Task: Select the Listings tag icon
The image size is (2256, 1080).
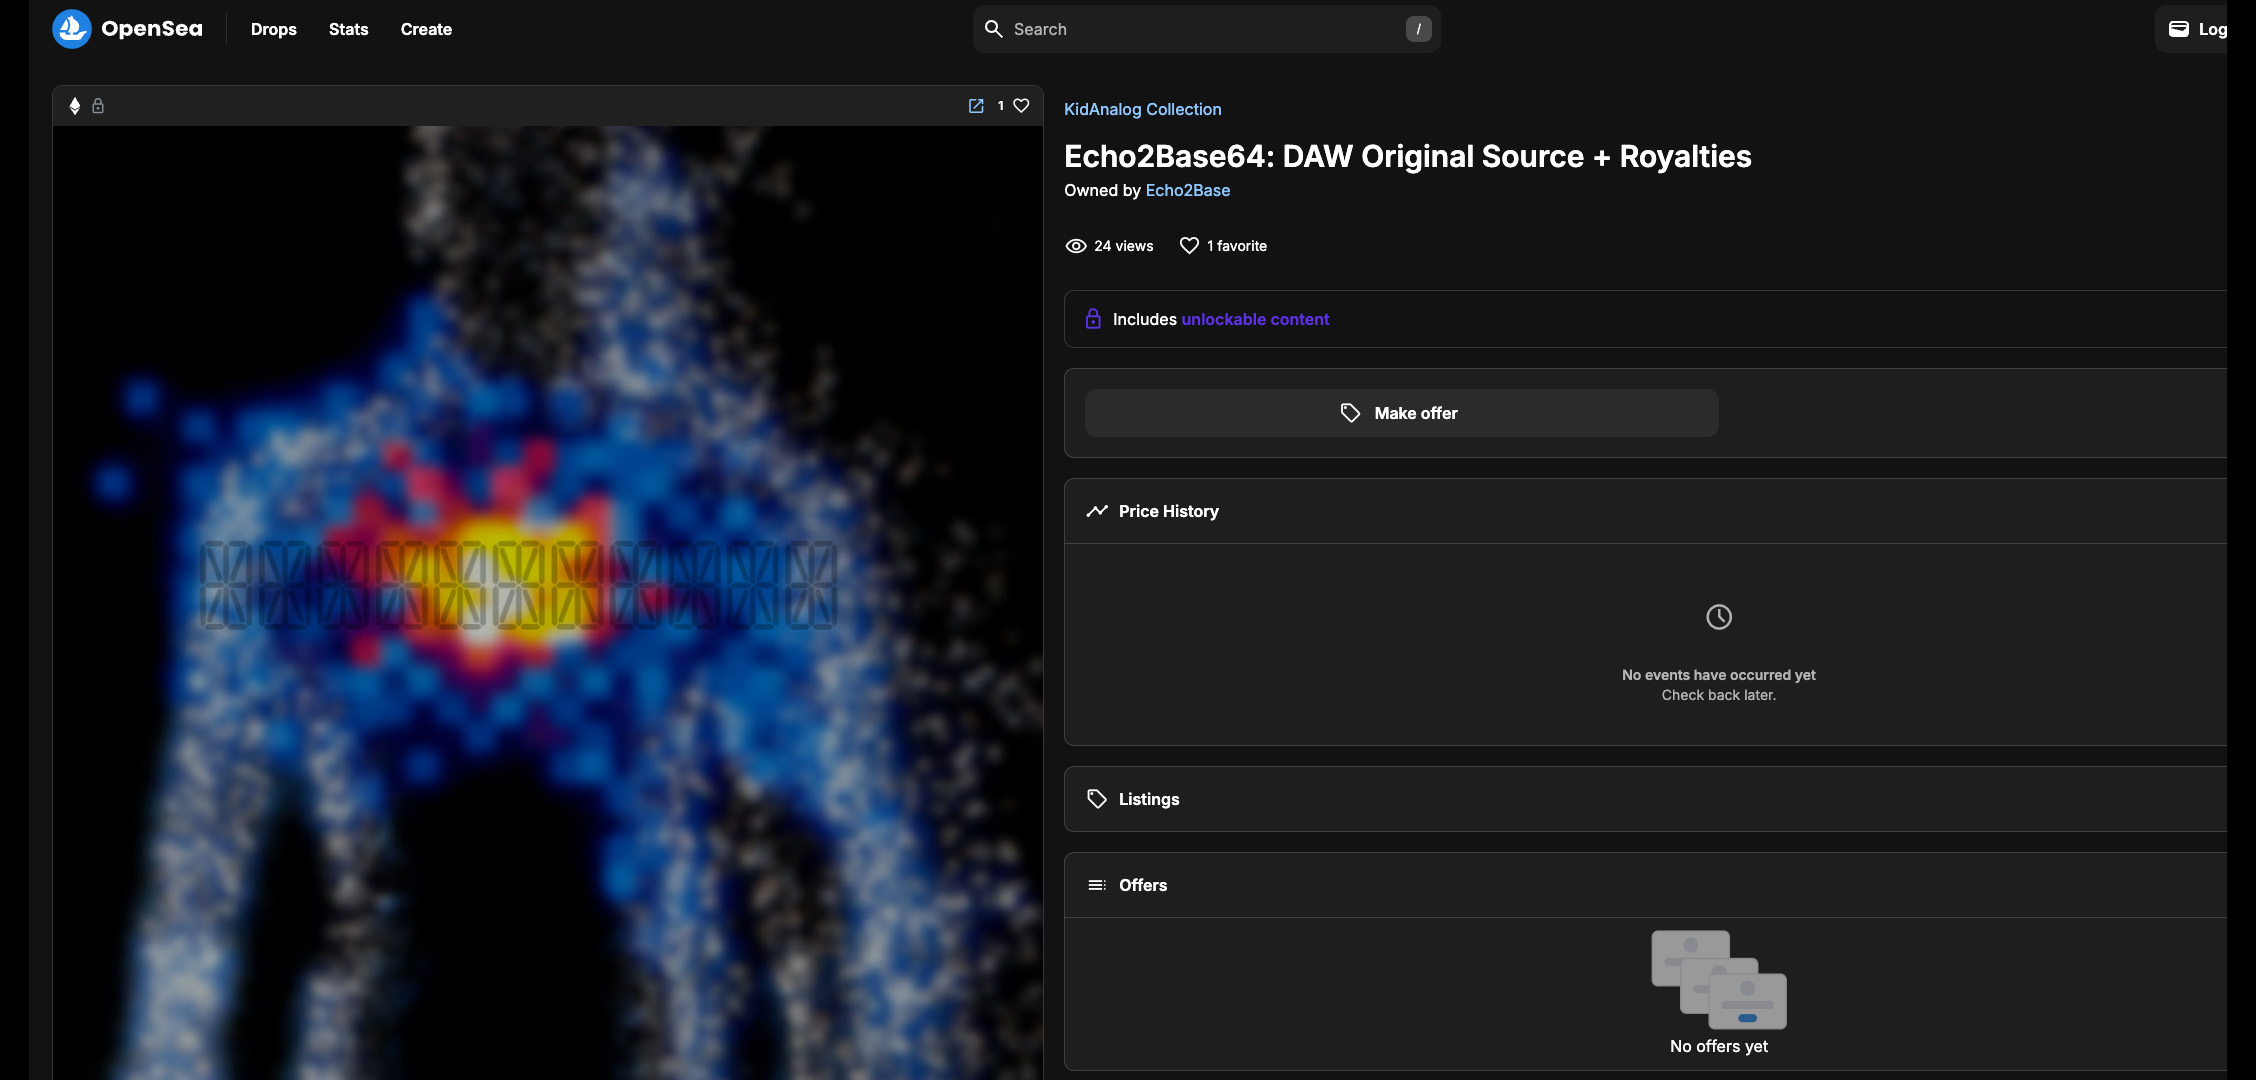Action: pos(1097,799)
